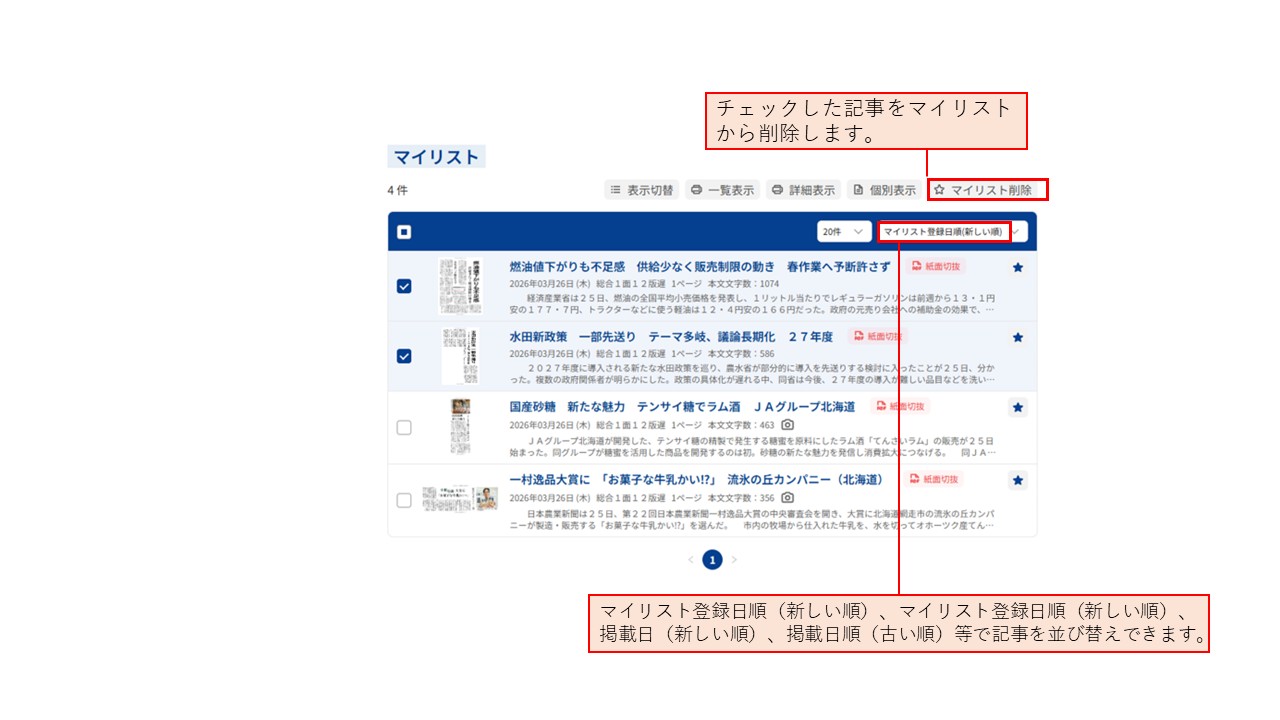Check the 一村逸品大賞 article checkbox
This screenshot has width=1280, height=720.
[x=404, y=500]
